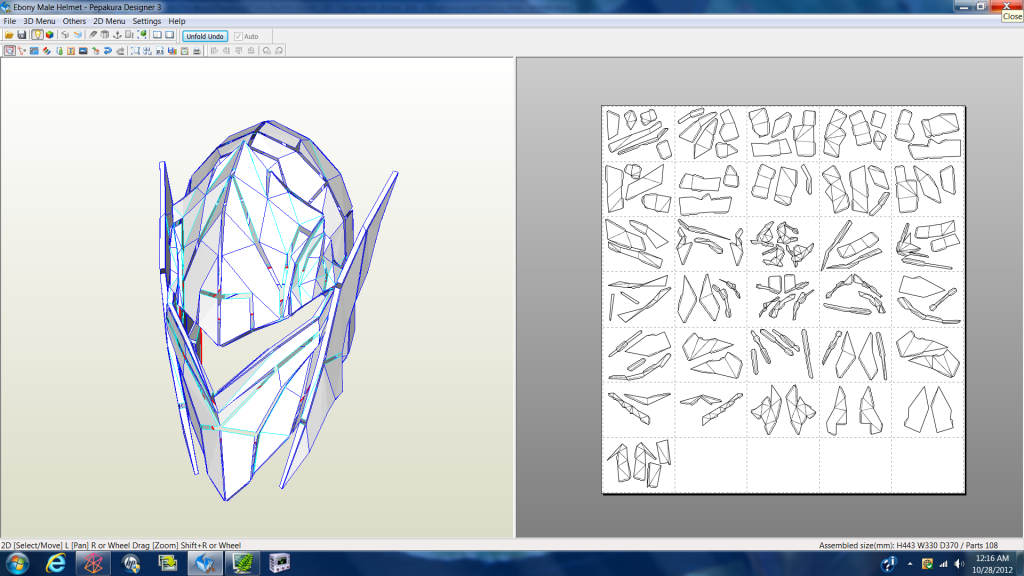Image resolution: width=1024 pixels, height=576 pixels.
Task: Click the volume speaker tray icon
Action: coord(959,564)
